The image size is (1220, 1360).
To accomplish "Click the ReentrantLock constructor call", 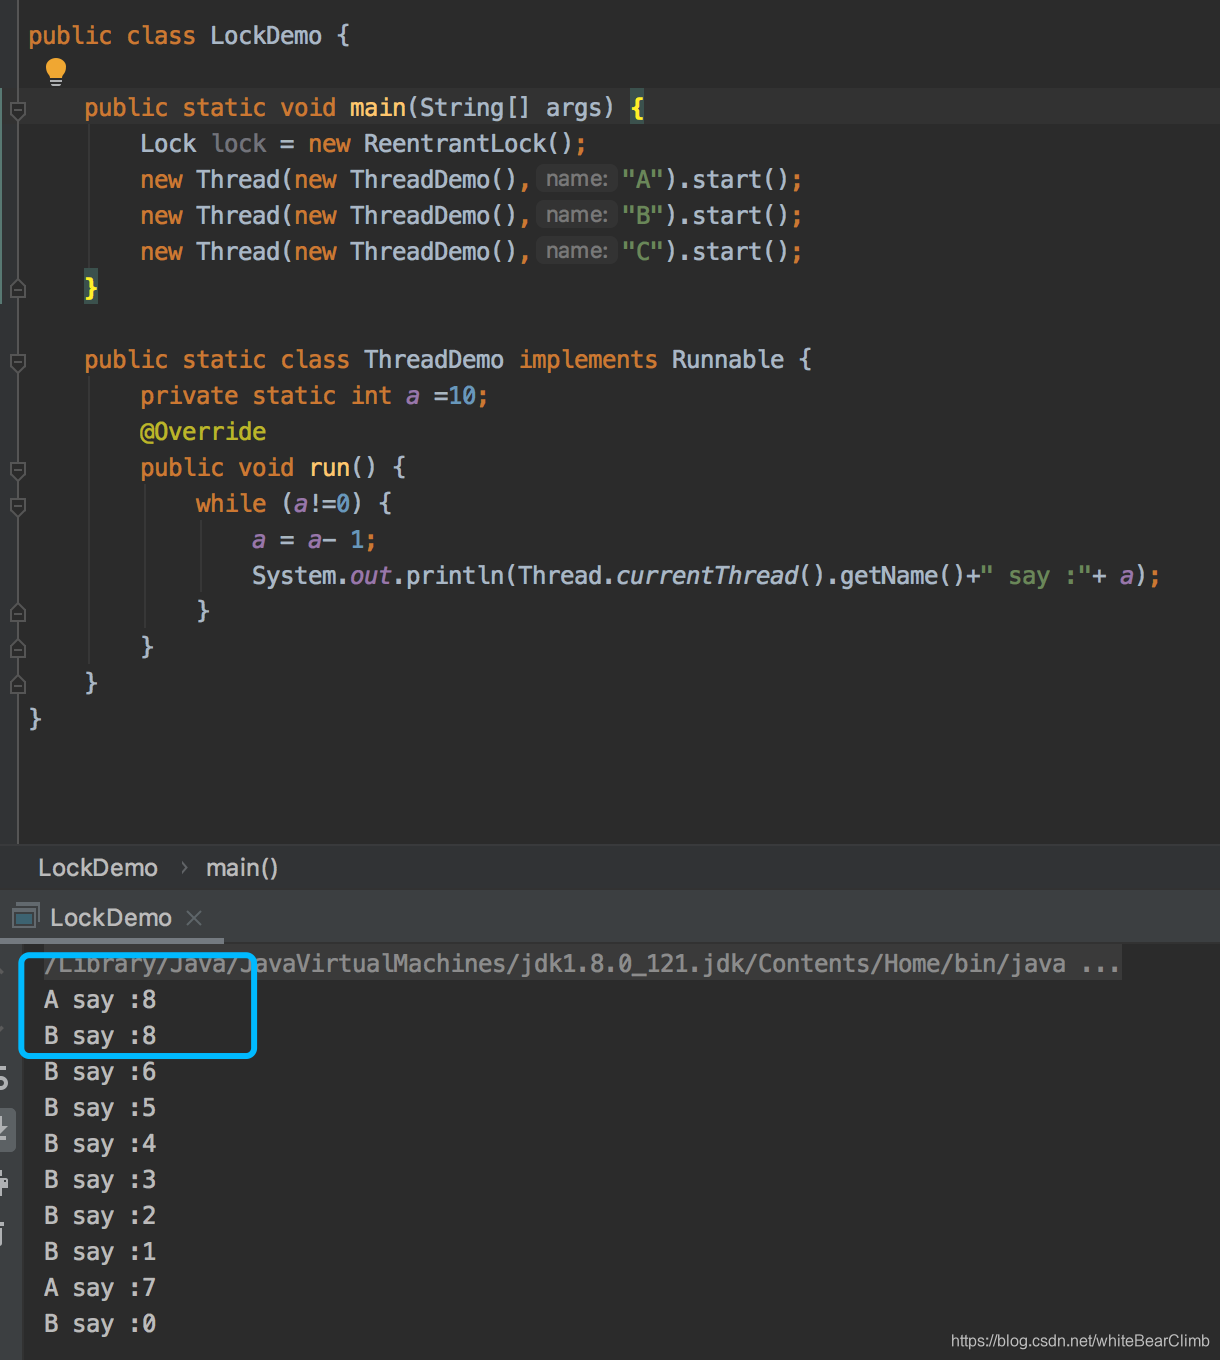I will tap(467, 144).
